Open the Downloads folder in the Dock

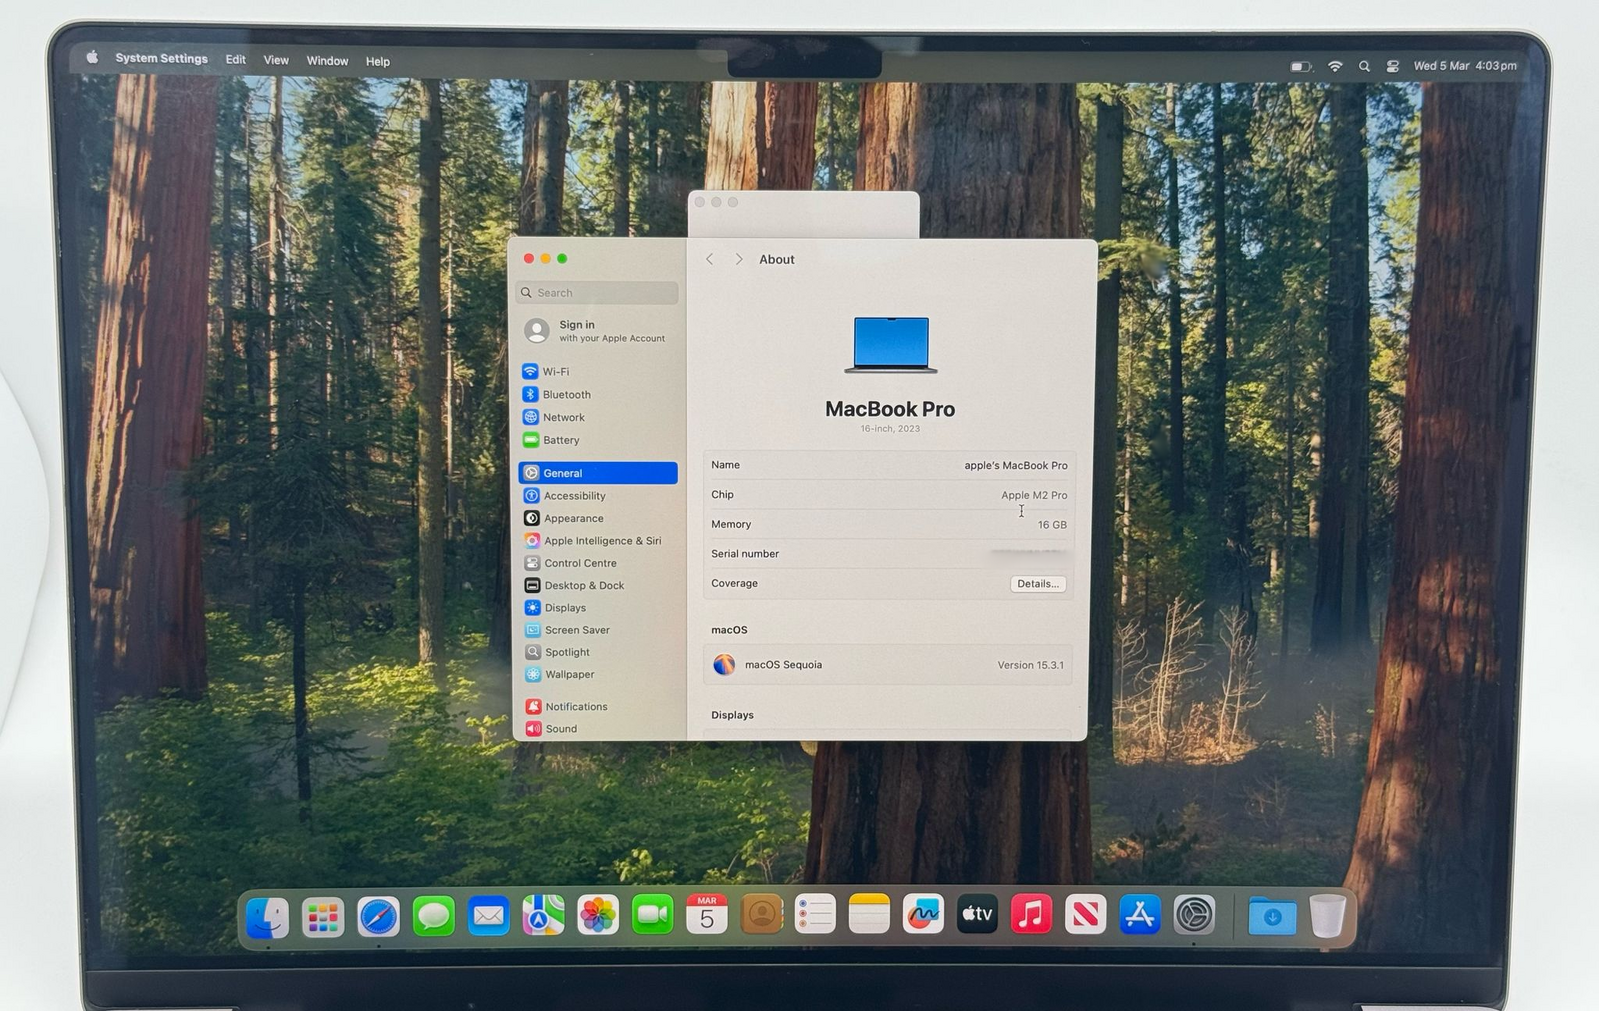click(x=1272, y=915)
